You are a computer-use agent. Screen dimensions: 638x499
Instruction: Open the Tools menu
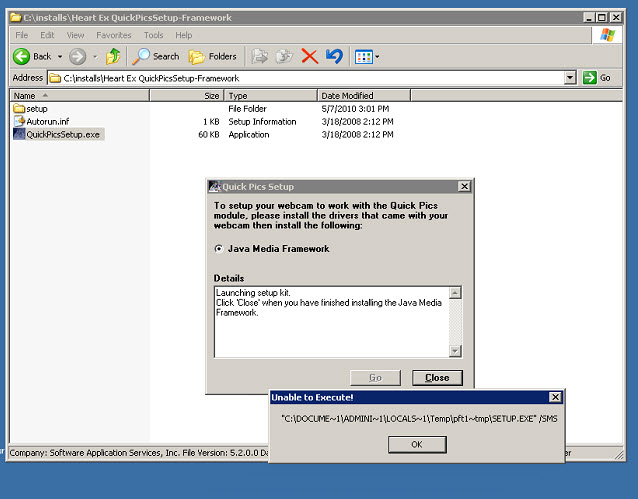153,35
